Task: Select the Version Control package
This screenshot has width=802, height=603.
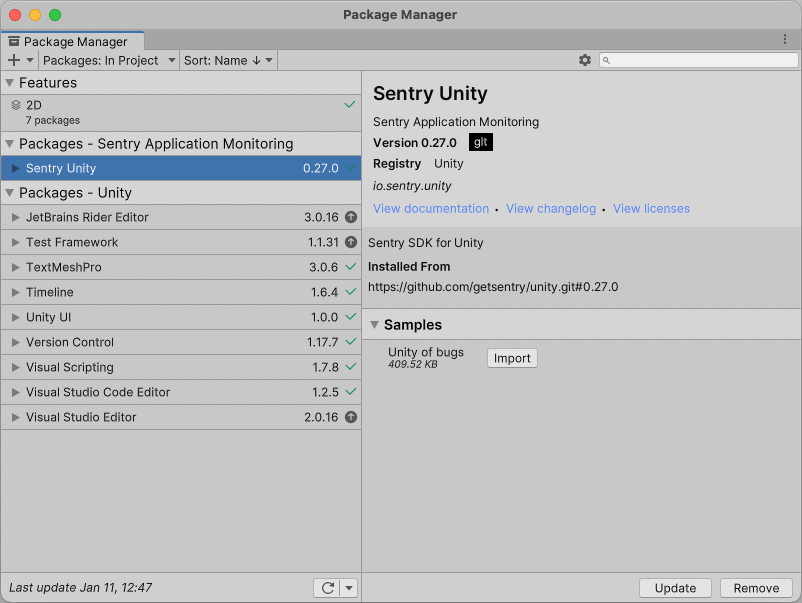Action: tap(181, 343)
